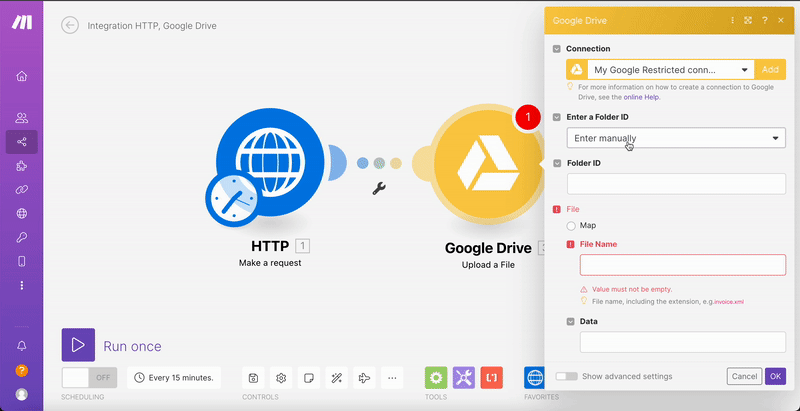Viewport: 800px width, 411px height.
Task: Click the Add connection button
Action: [x=770, y=69]
